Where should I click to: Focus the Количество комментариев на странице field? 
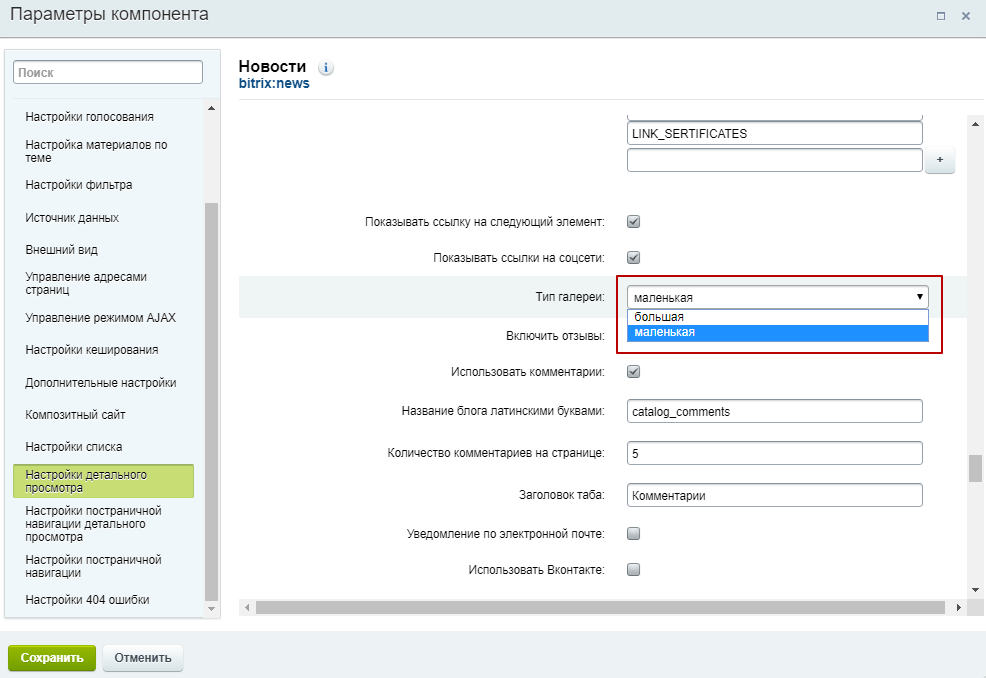coord(774,453)
